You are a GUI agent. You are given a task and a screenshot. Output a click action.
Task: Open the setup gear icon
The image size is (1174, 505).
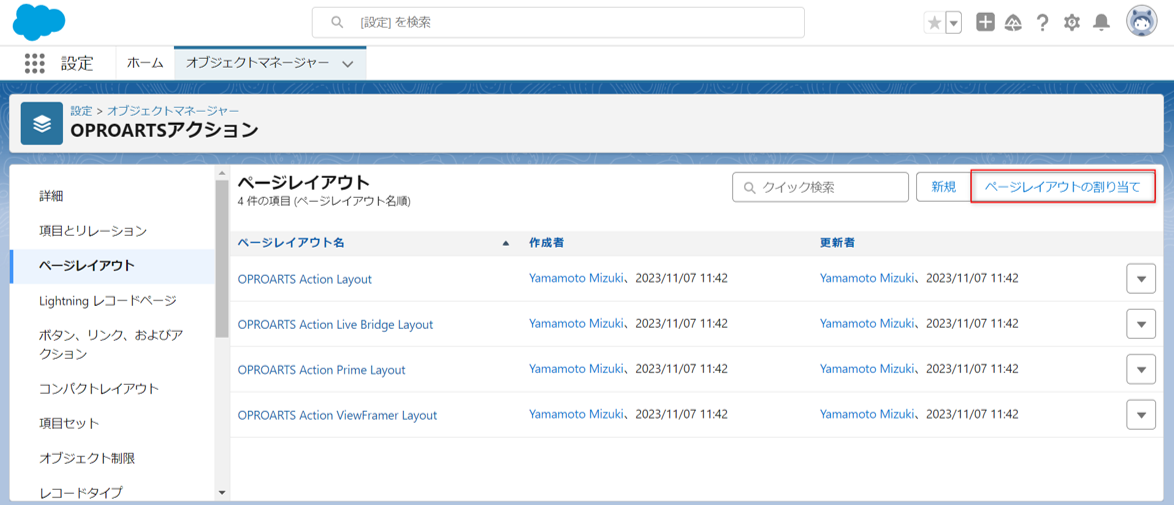click(x=1072, y=22)
